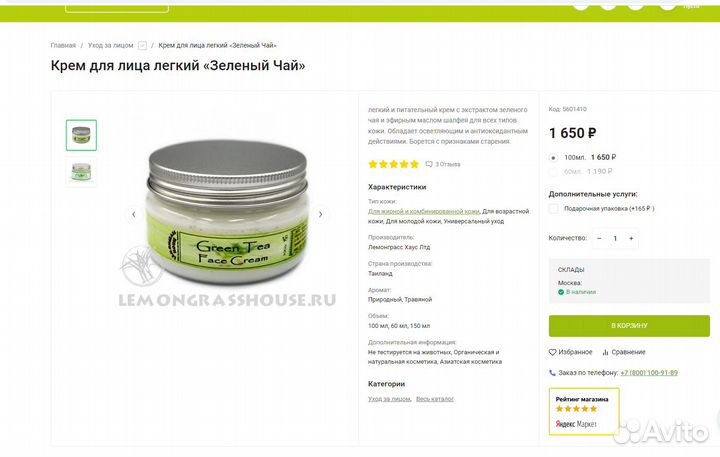Select the 60ml volume radio option
This screenshot has height=457, width=720.
pyautogui.click(x=553, y=172)
